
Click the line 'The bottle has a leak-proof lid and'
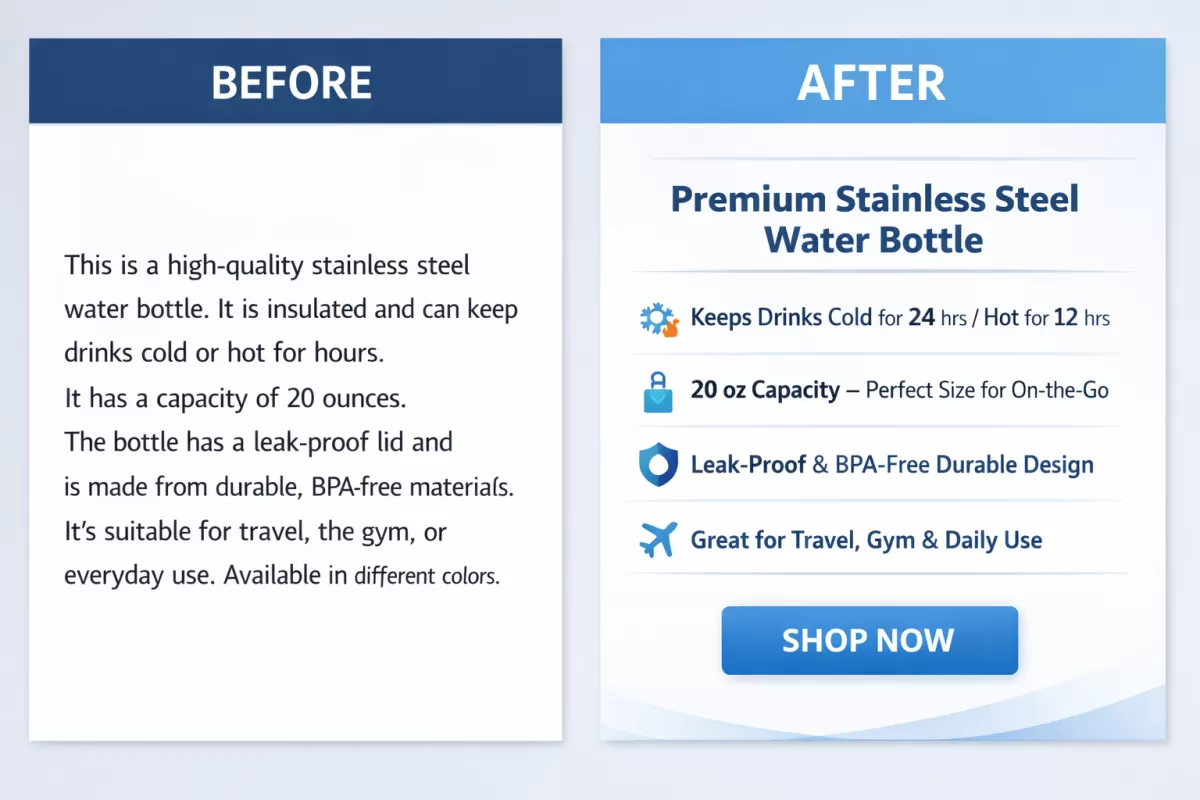[x=258, y=442]
